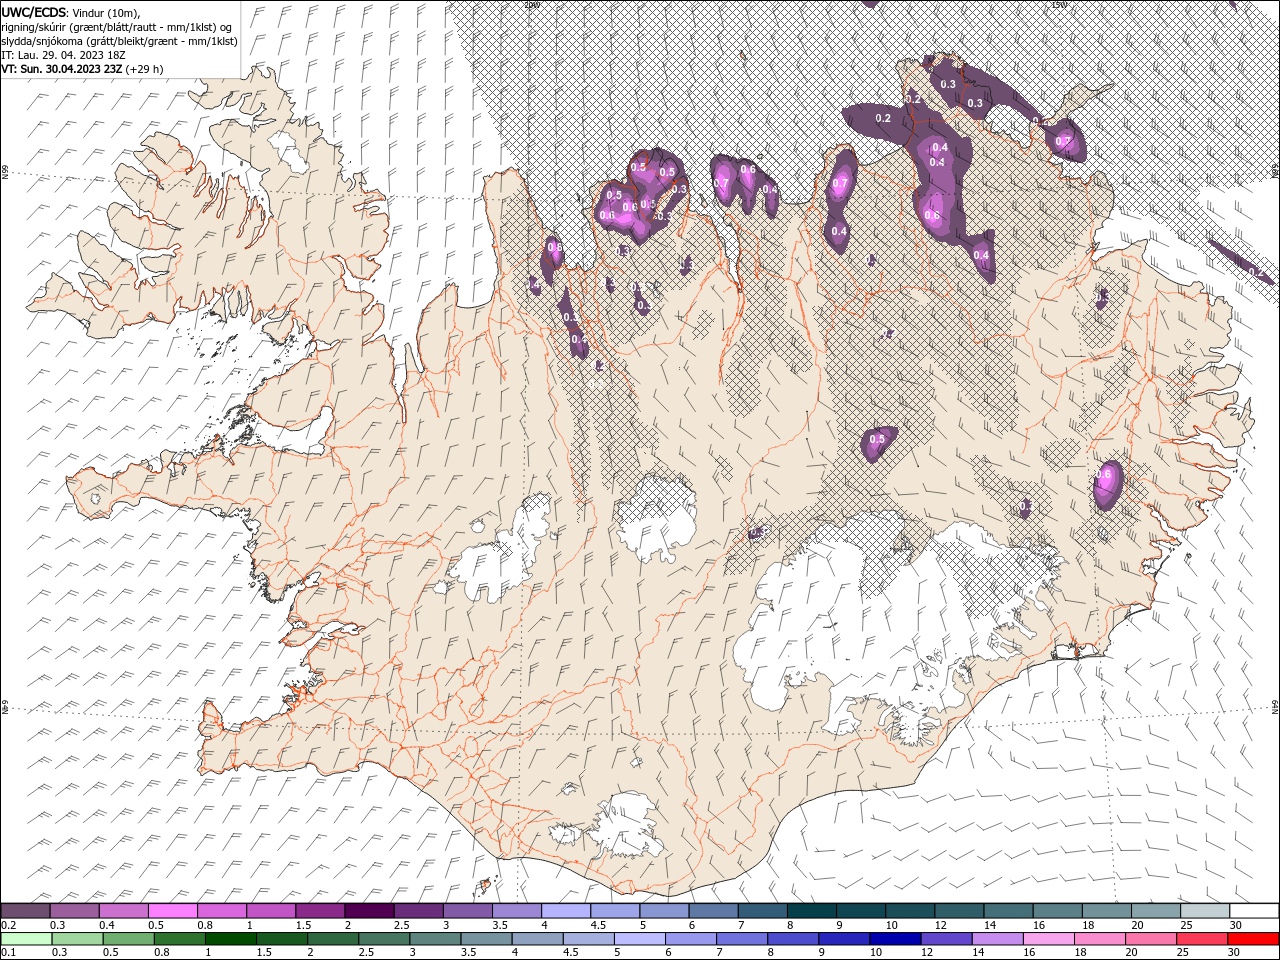Click the 0.8 green rain legend swatch
The image size is (1280, 960).
(x=179, y=939)
